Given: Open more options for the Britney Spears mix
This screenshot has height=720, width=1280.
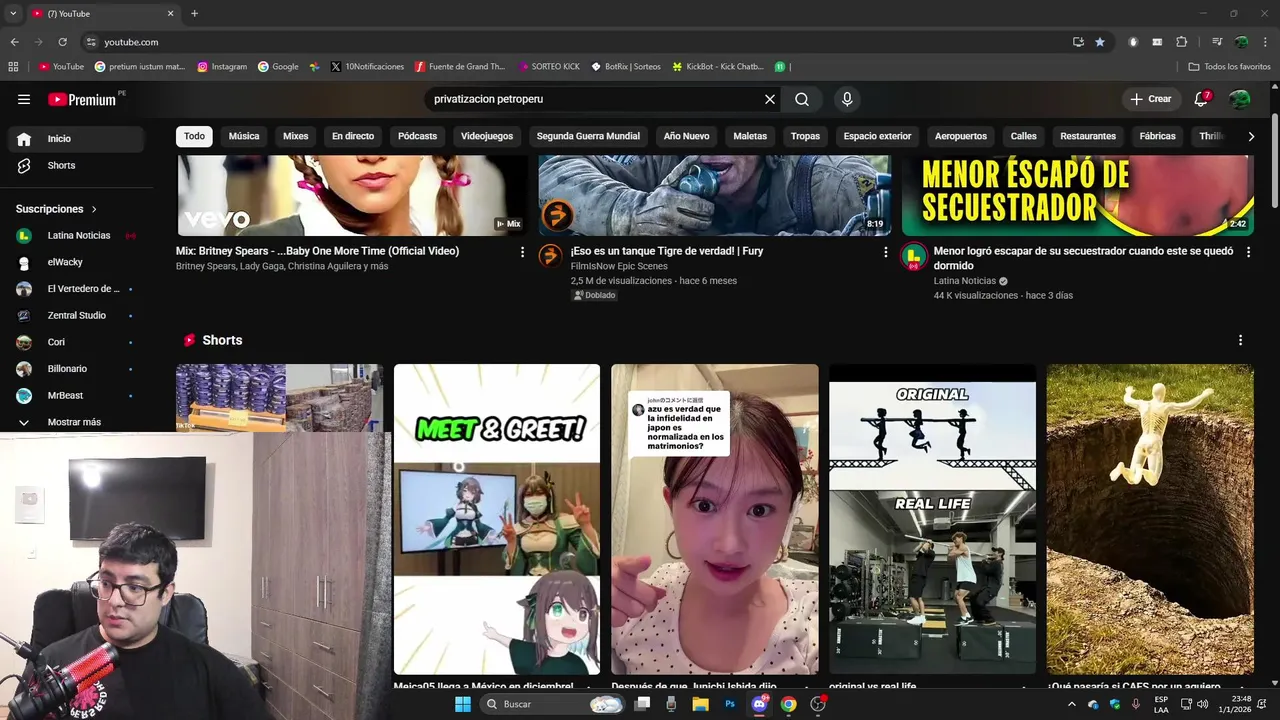Looking at the screenshot, I should point(522,252).
